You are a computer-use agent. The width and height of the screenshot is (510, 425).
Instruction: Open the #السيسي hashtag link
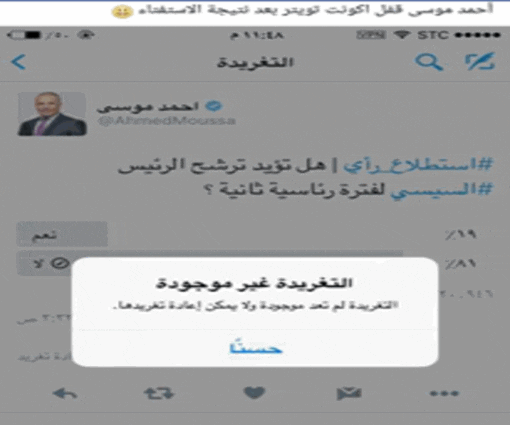click(441, 190)
